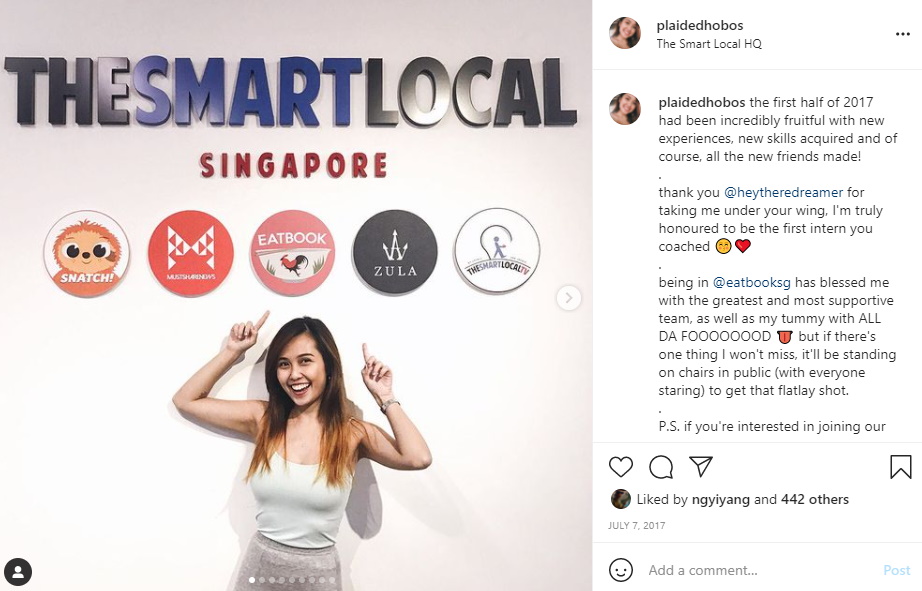Submit comment with Post button
The width and height of the screenshot is (922, 591).
[x=896, y=570]
